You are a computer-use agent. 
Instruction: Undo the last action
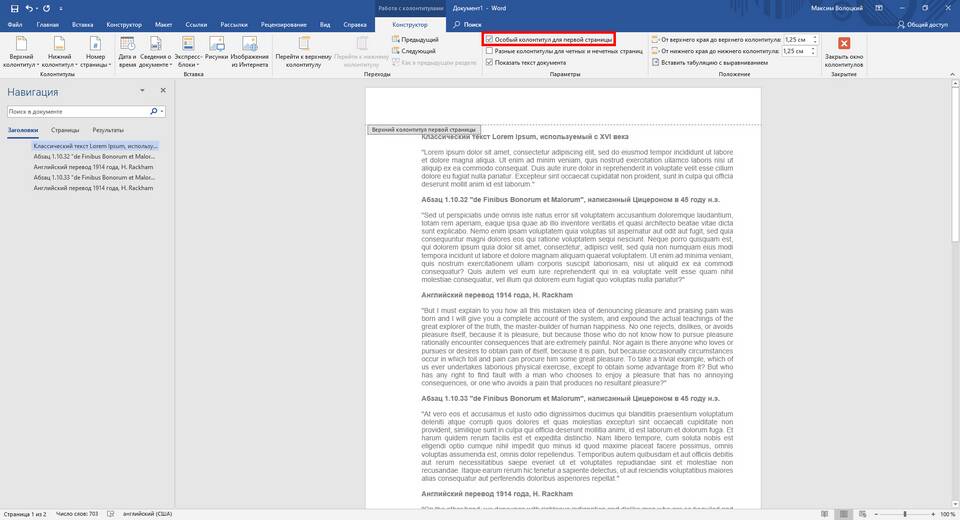pyautogui.click(x=29, y=9)
